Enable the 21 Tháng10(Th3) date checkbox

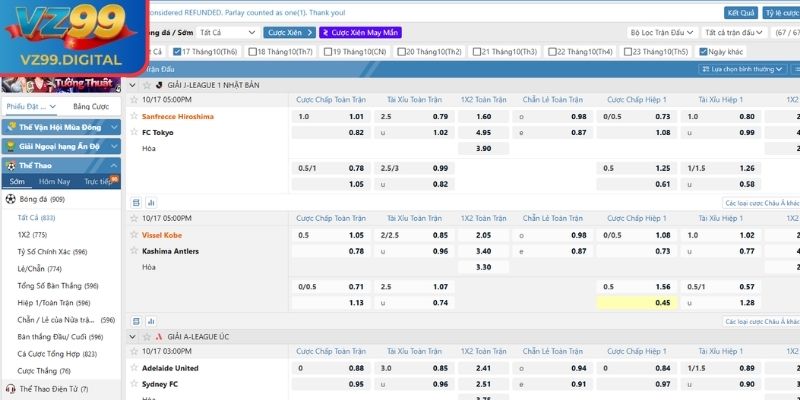tap(477, 52)
